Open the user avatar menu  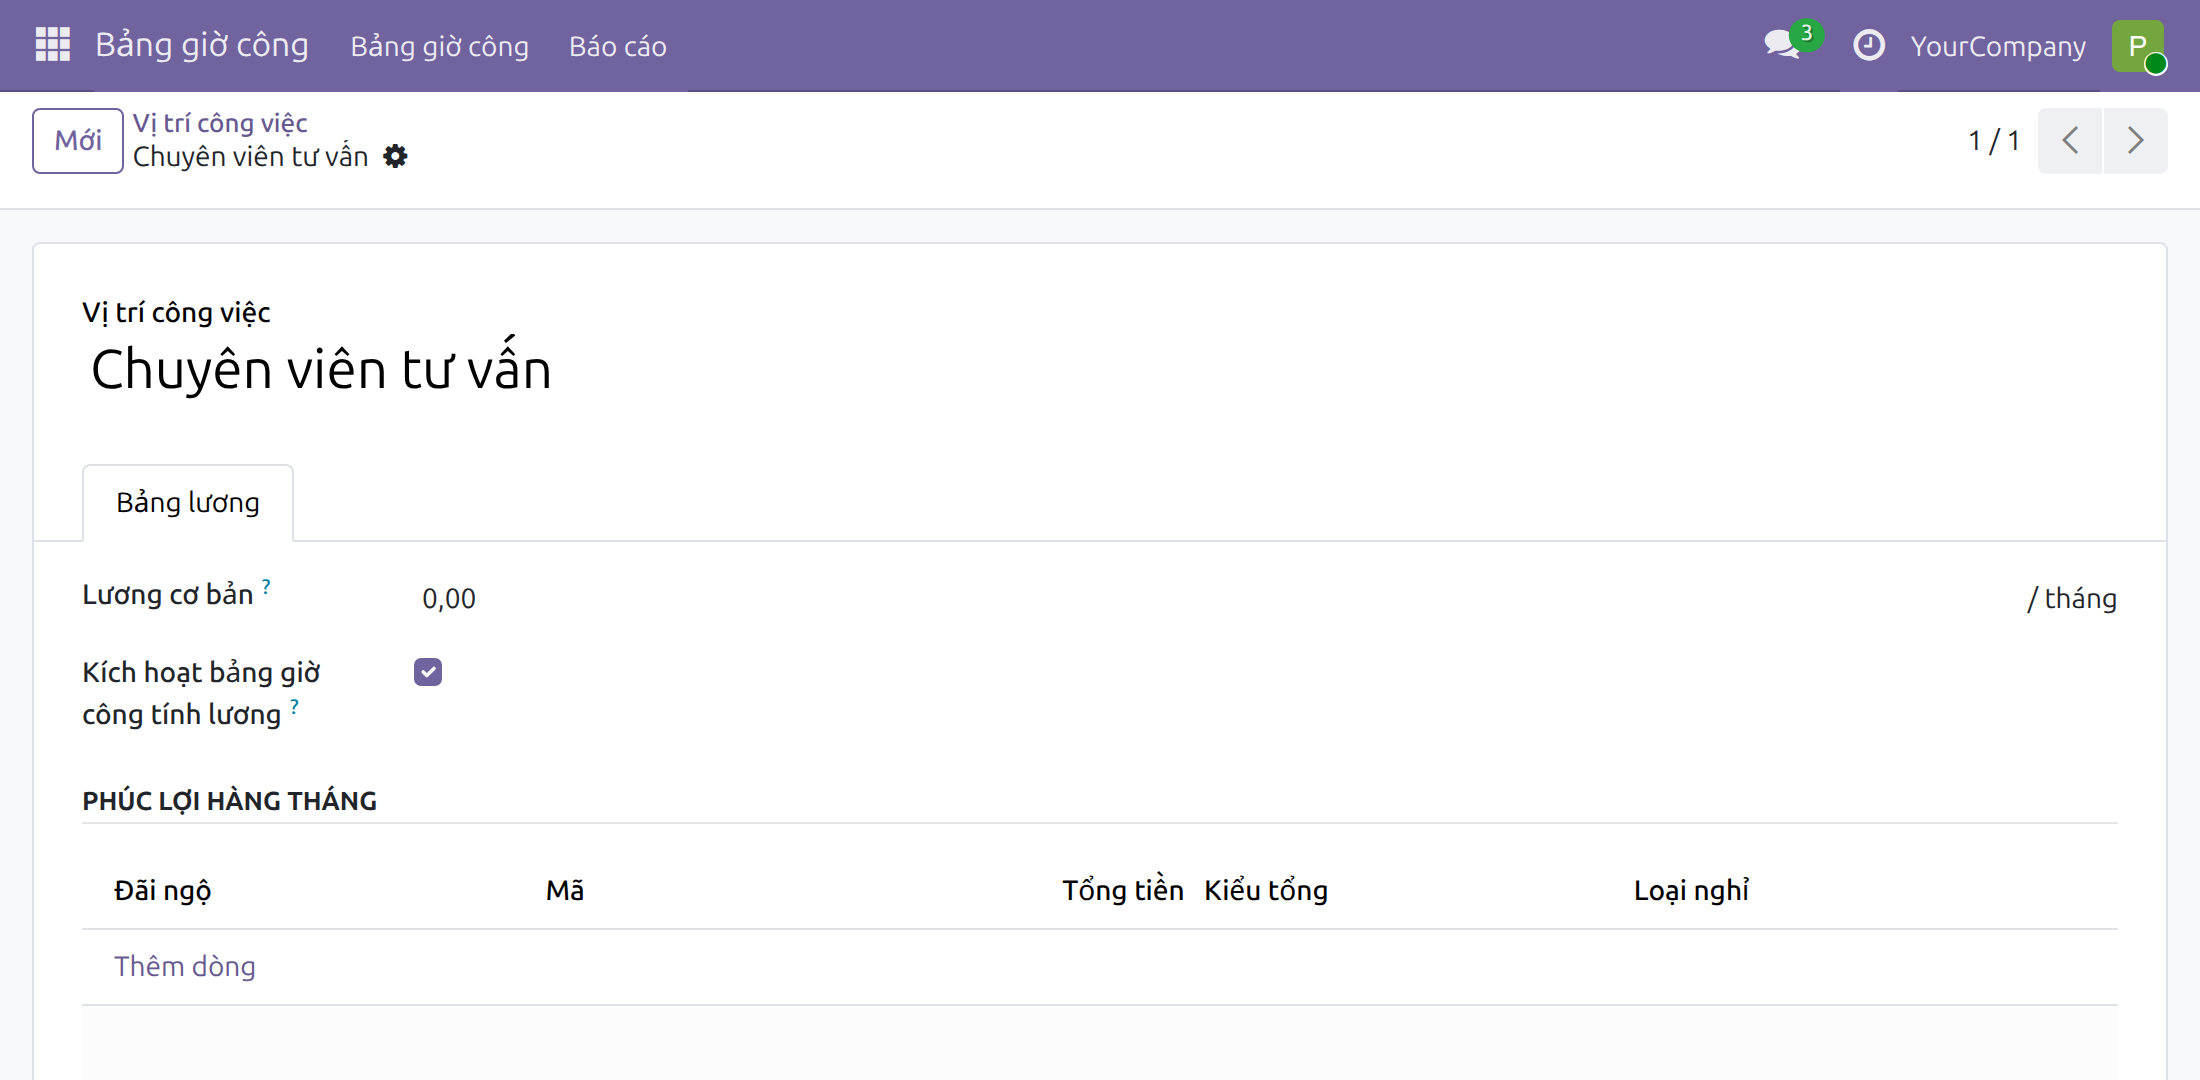coord(2138,46)
